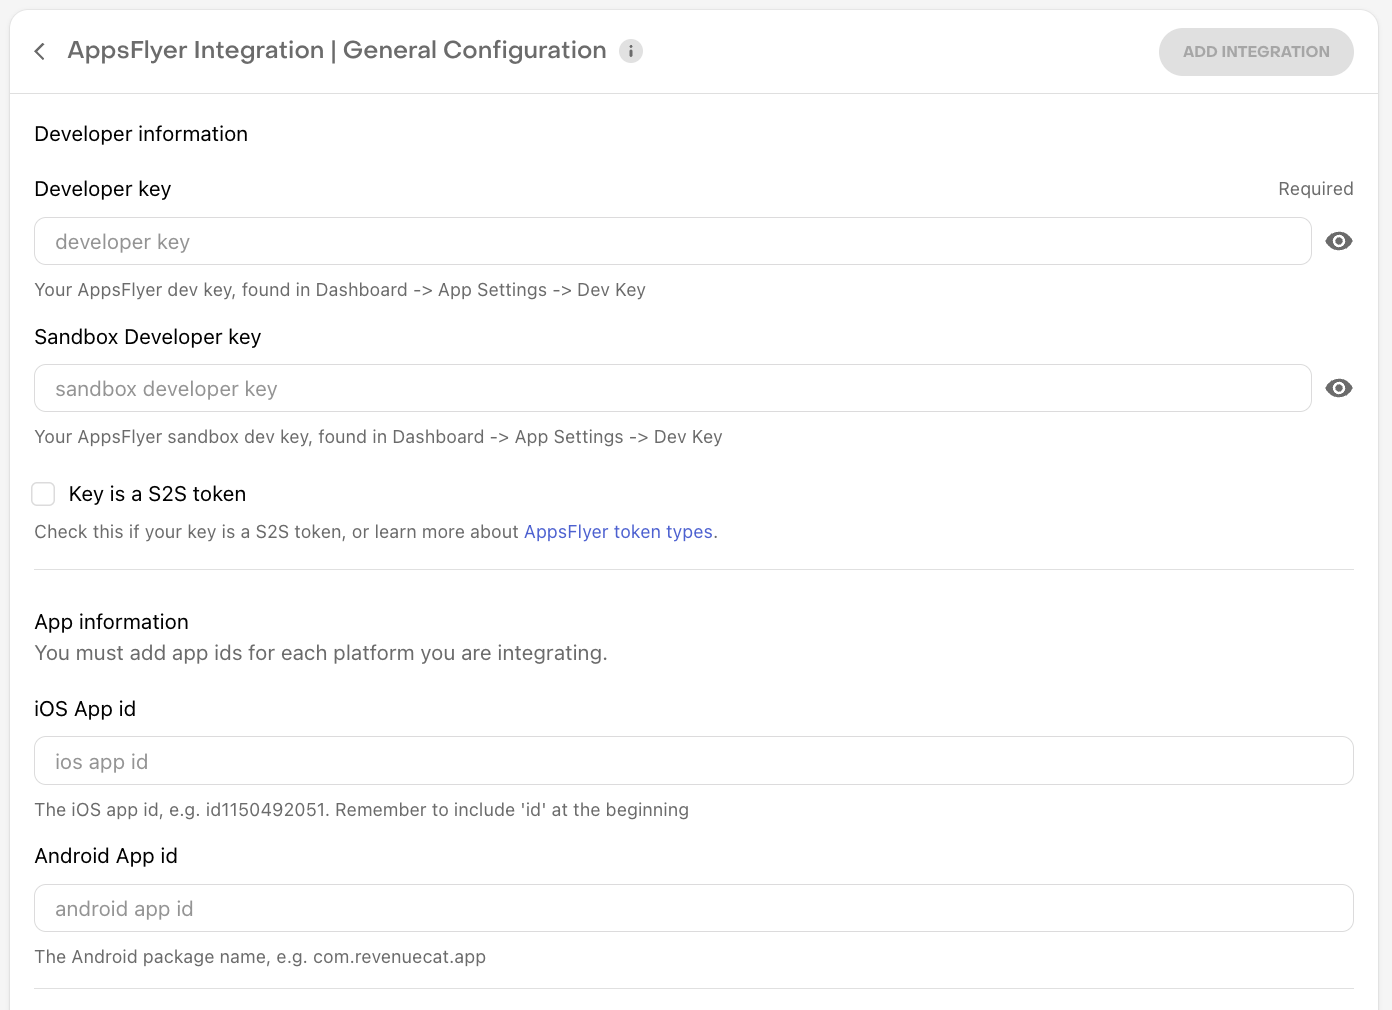Click the Required label
The image size is (1392, 1010).
click(x=1316, y=189)
